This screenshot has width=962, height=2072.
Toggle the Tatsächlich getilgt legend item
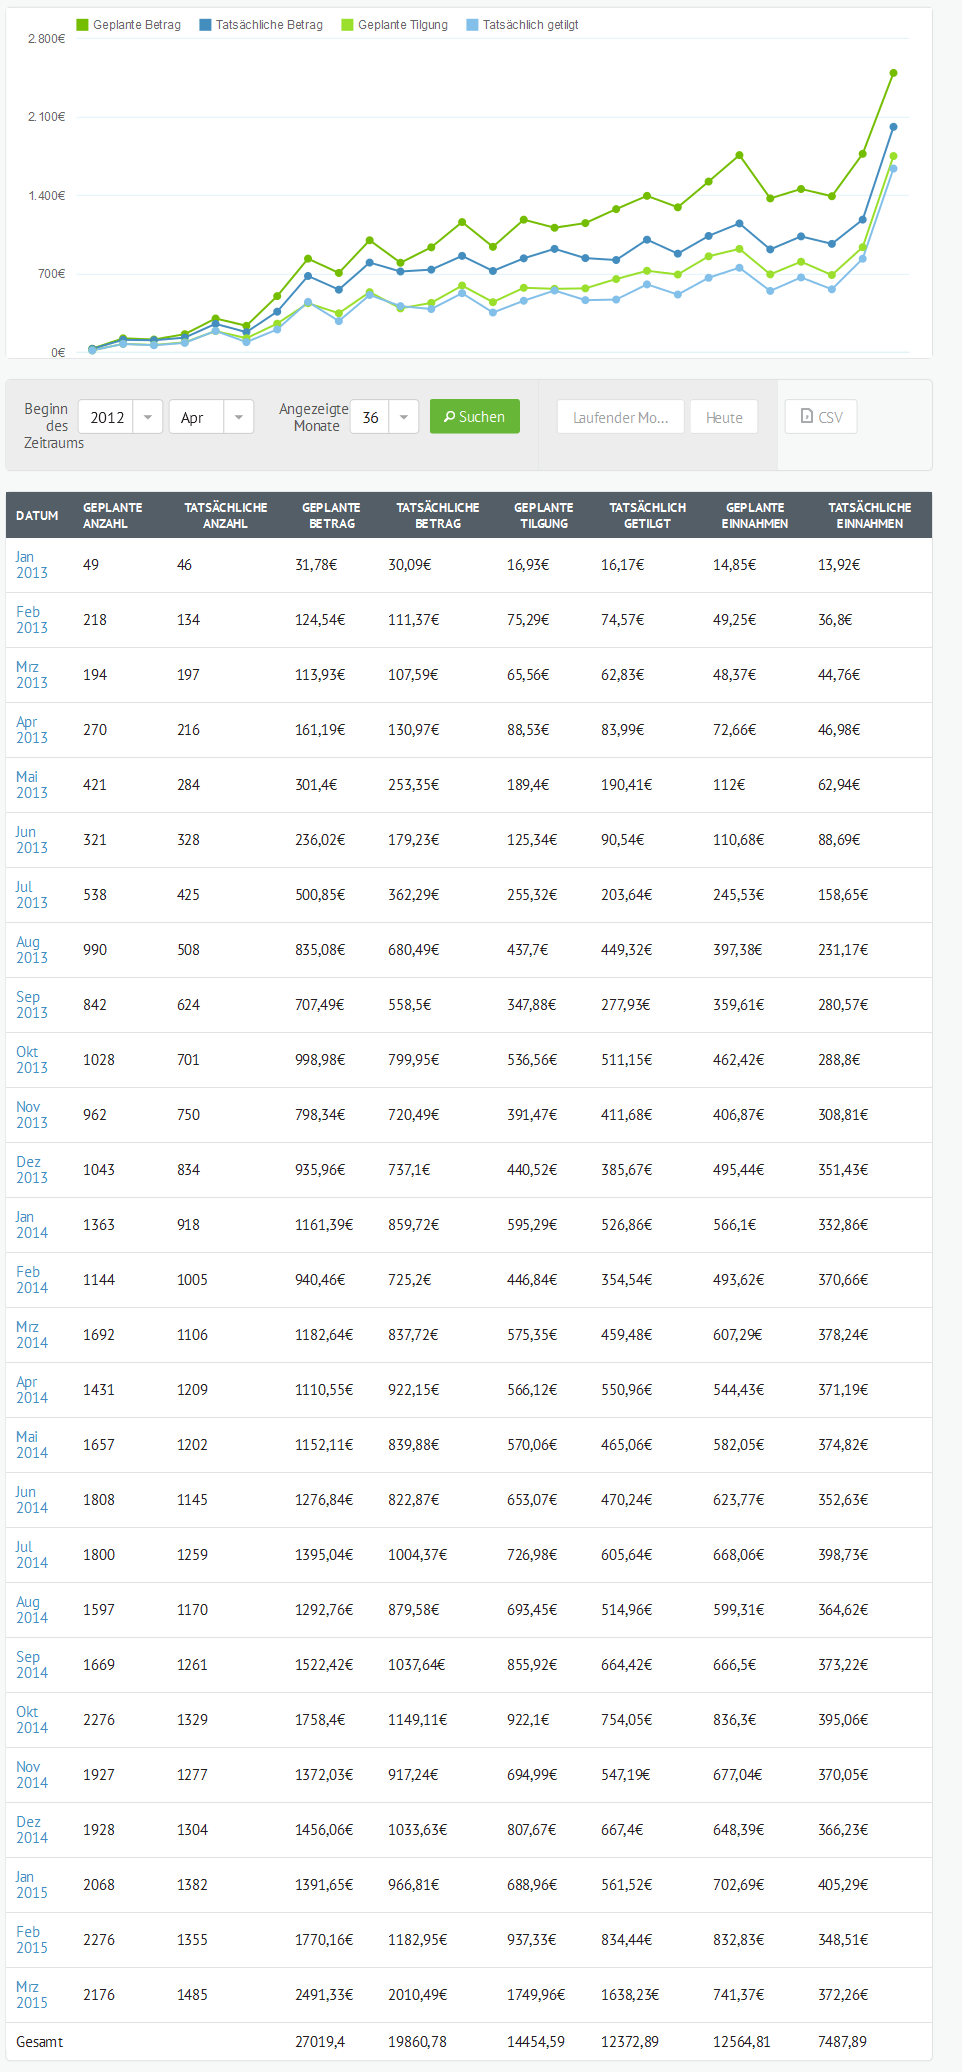522,25
